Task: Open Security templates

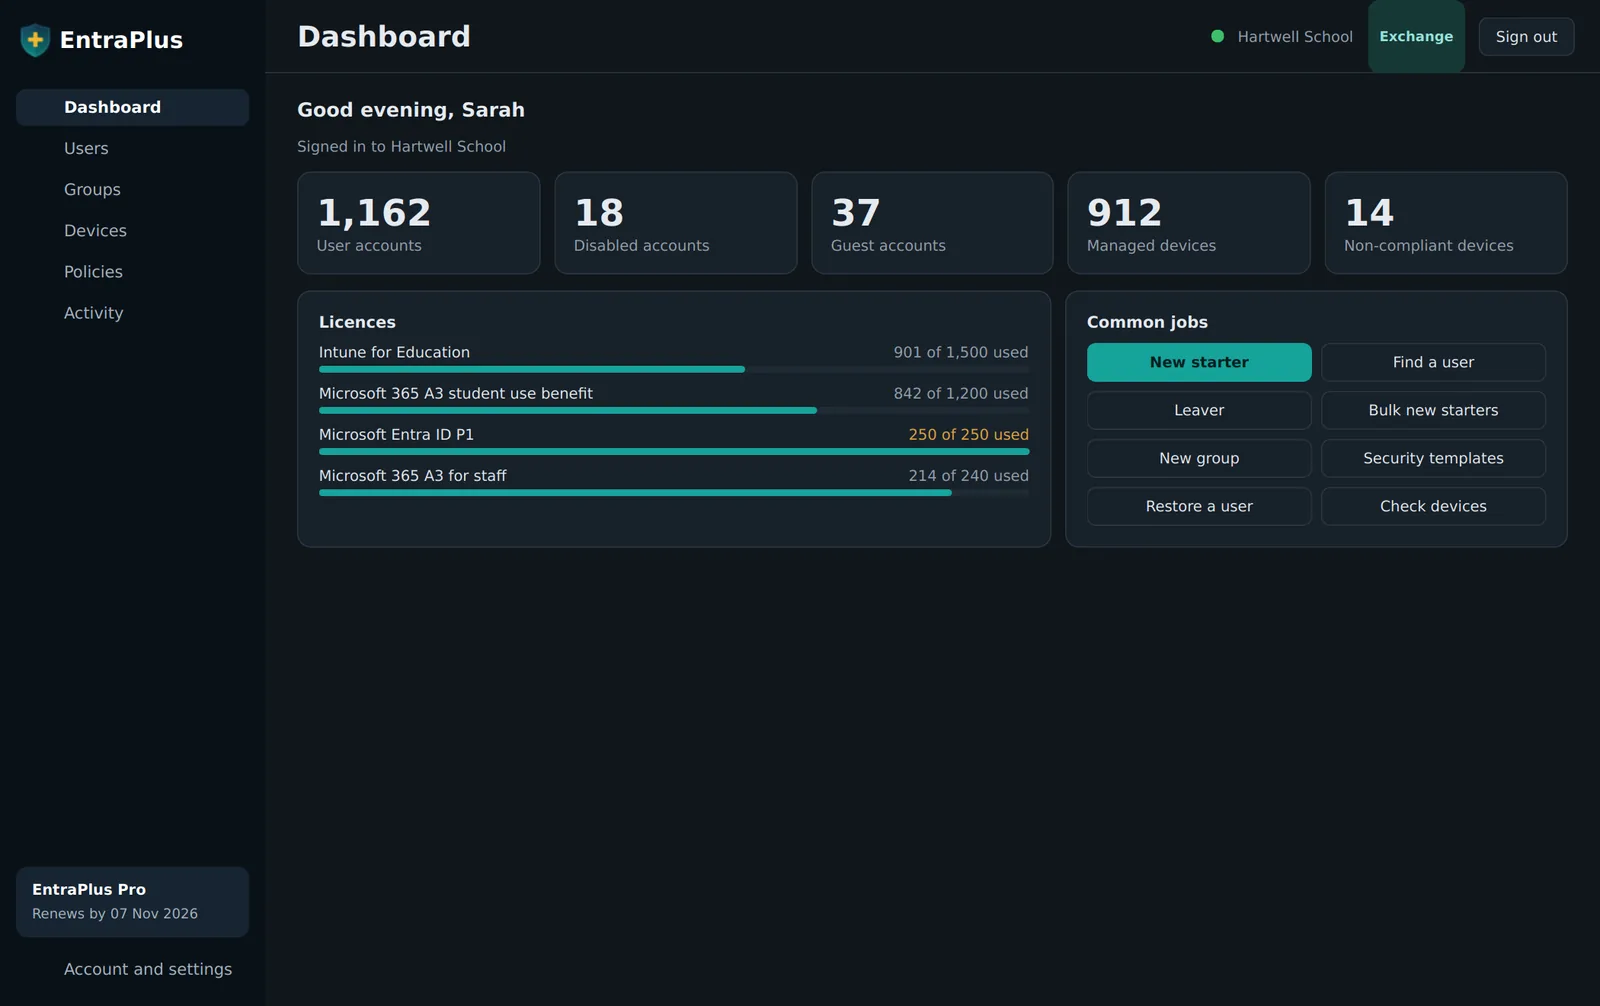Action: [1433, 458]
